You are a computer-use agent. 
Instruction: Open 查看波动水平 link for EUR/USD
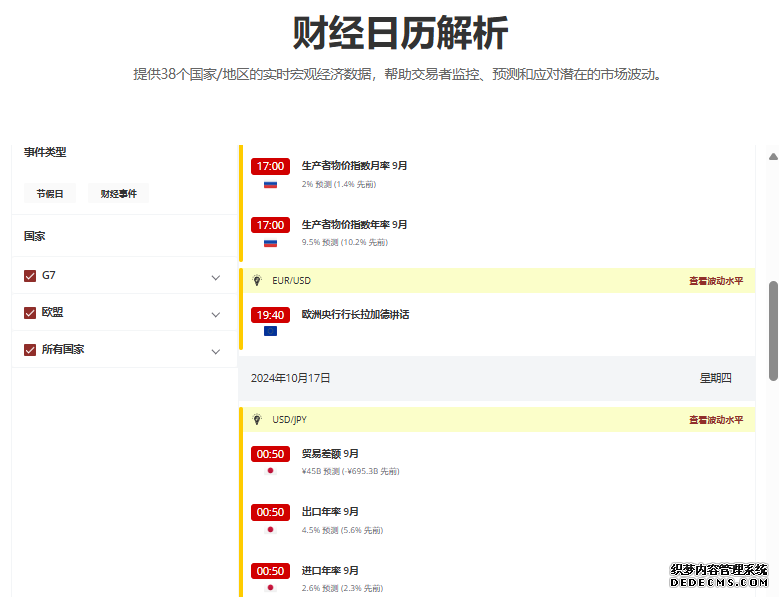coord(715,281)
